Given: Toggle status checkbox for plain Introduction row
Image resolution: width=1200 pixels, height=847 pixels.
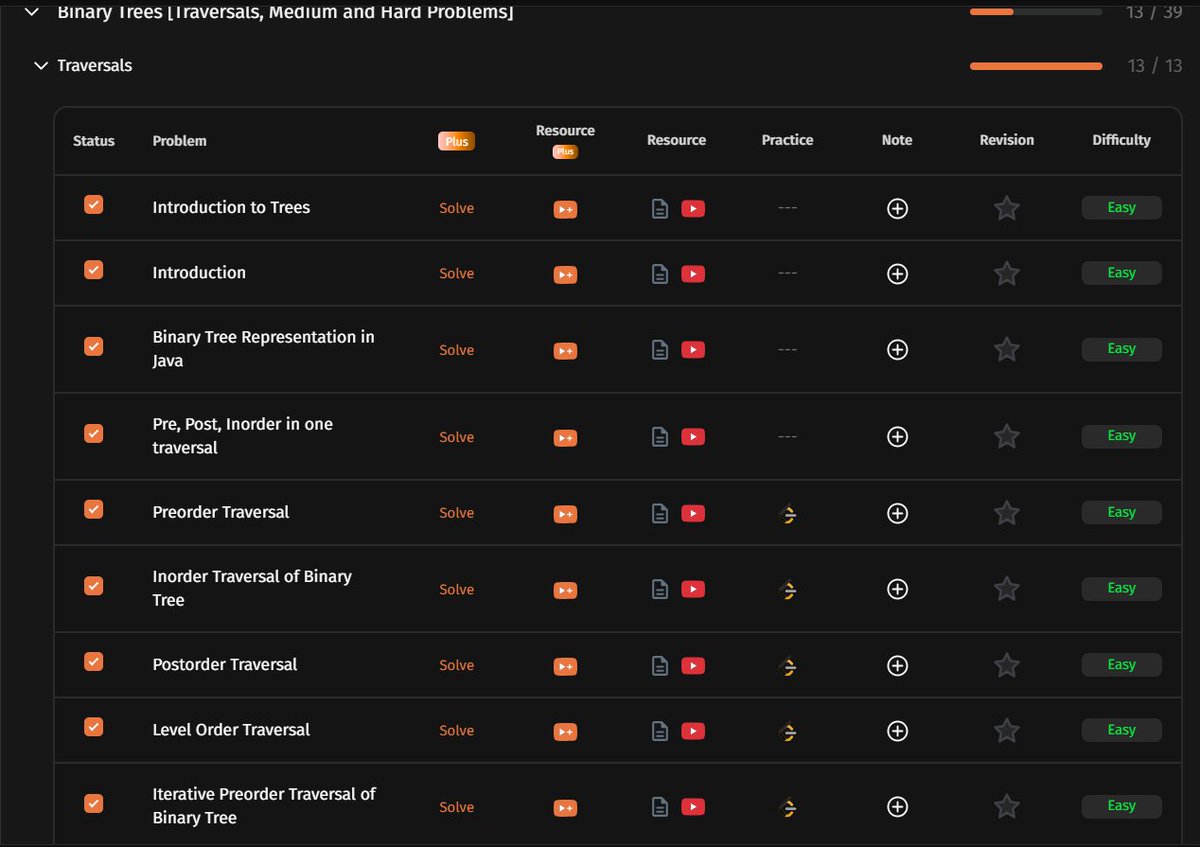Looking at the screenshot, I should pyautogui.click(x=93, y=269).
